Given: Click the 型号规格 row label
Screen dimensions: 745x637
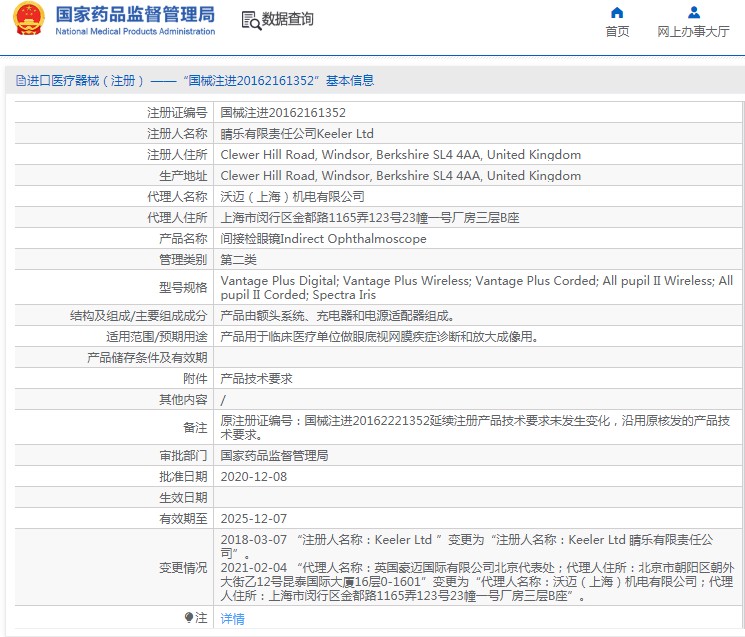Looking at the screenshot, I should point(183,287).
